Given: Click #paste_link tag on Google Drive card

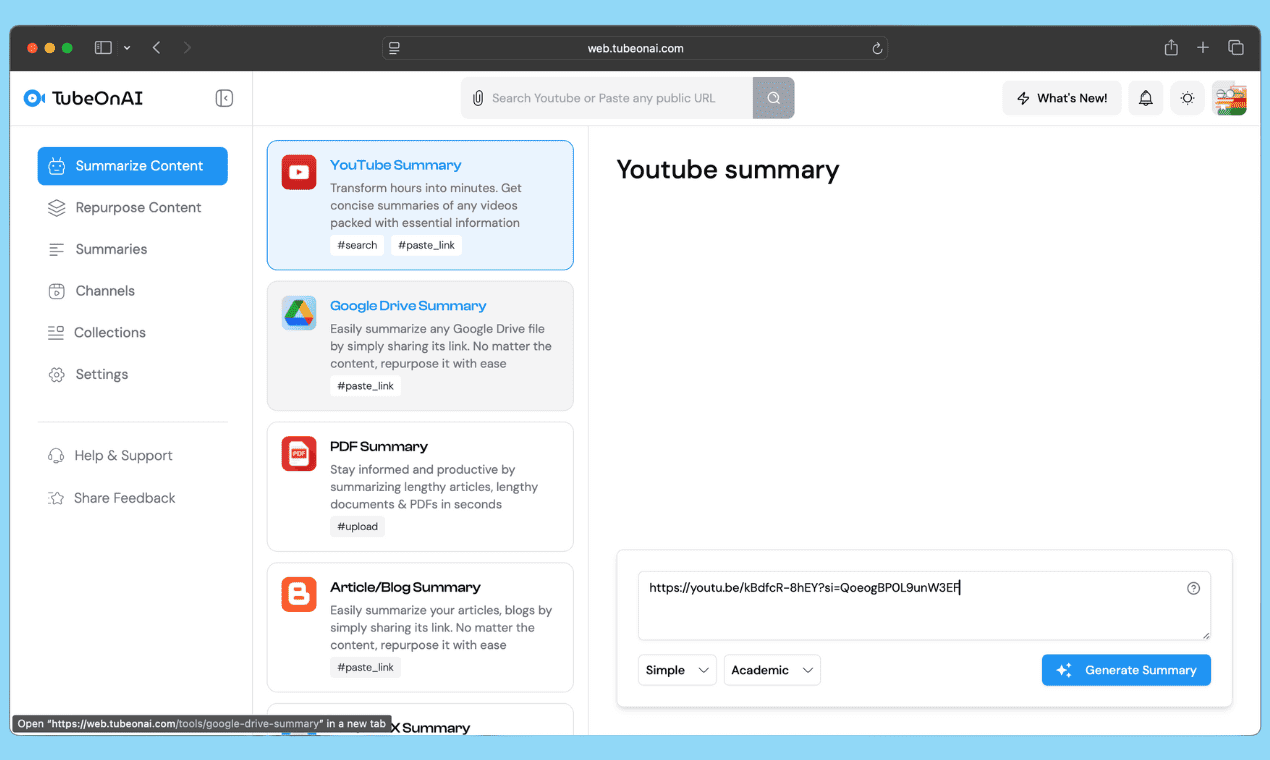Looking at the screenshot, I should pyautogui.click(x=365, y=386).
